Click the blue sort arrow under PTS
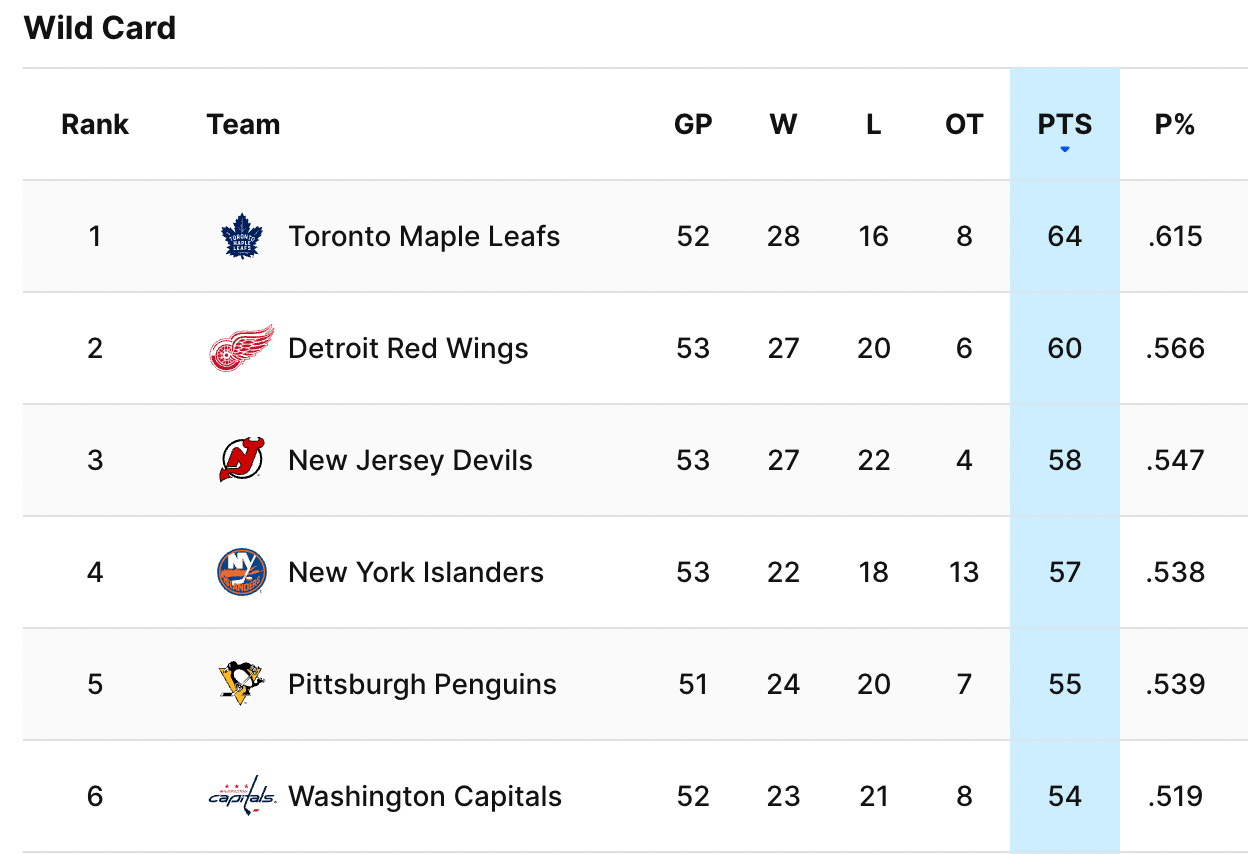Screen dimensions: 1248x854 tap(1065, 150)
